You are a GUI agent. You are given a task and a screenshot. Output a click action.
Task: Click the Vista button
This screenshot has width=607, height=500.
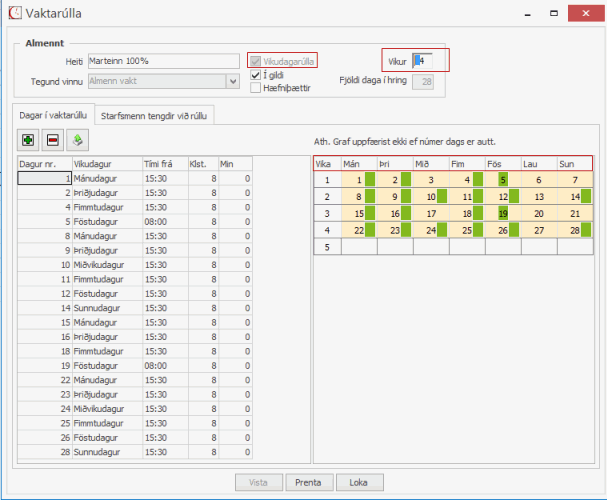point(259,482)
